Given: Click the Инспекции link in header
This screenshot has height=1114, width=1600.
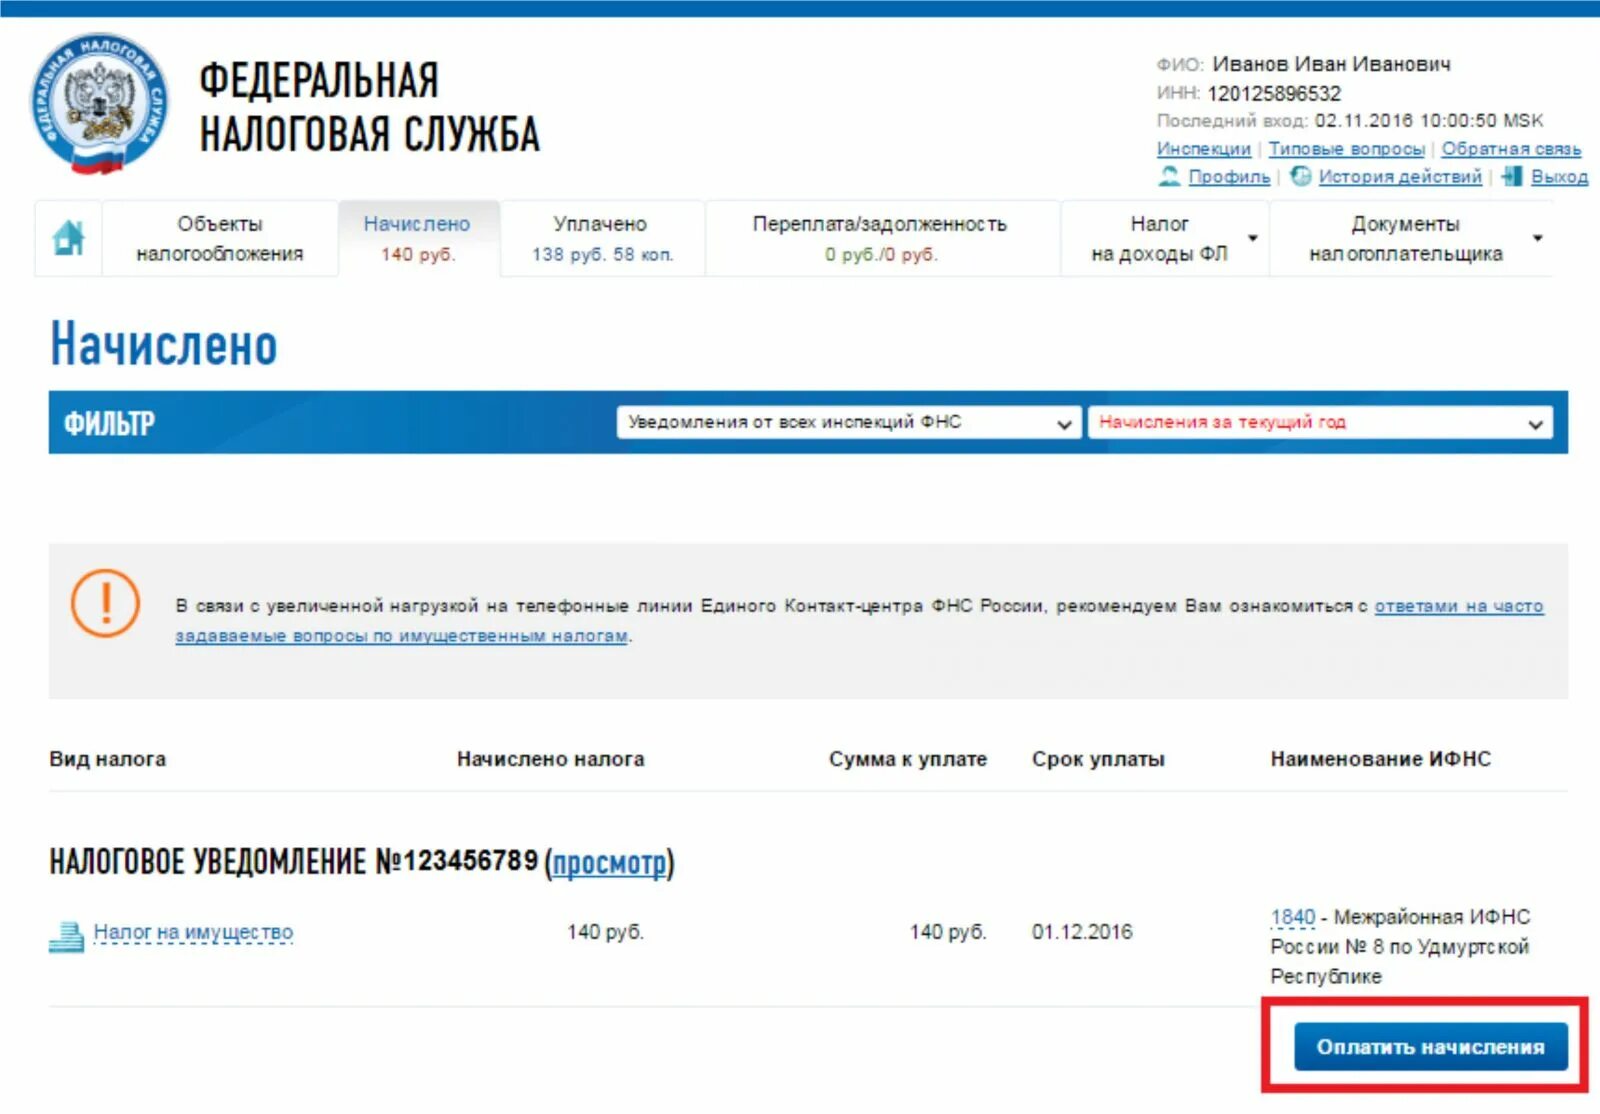Looking at the screenshot, I should point(1204,148).
